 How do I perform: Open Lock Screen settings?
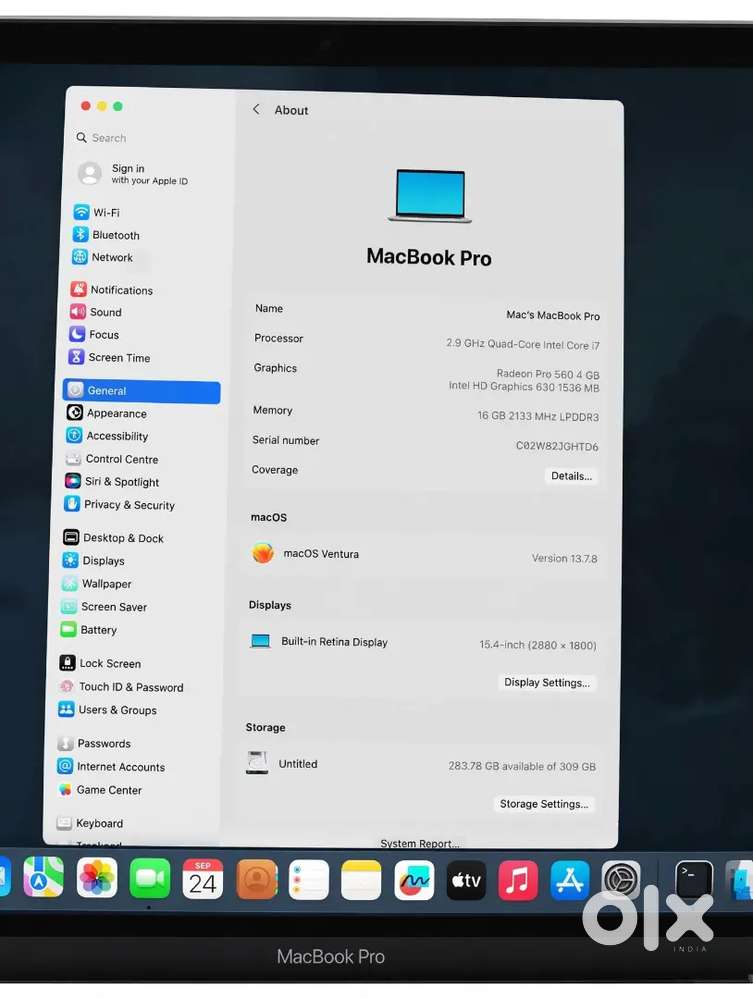[100, 663]
